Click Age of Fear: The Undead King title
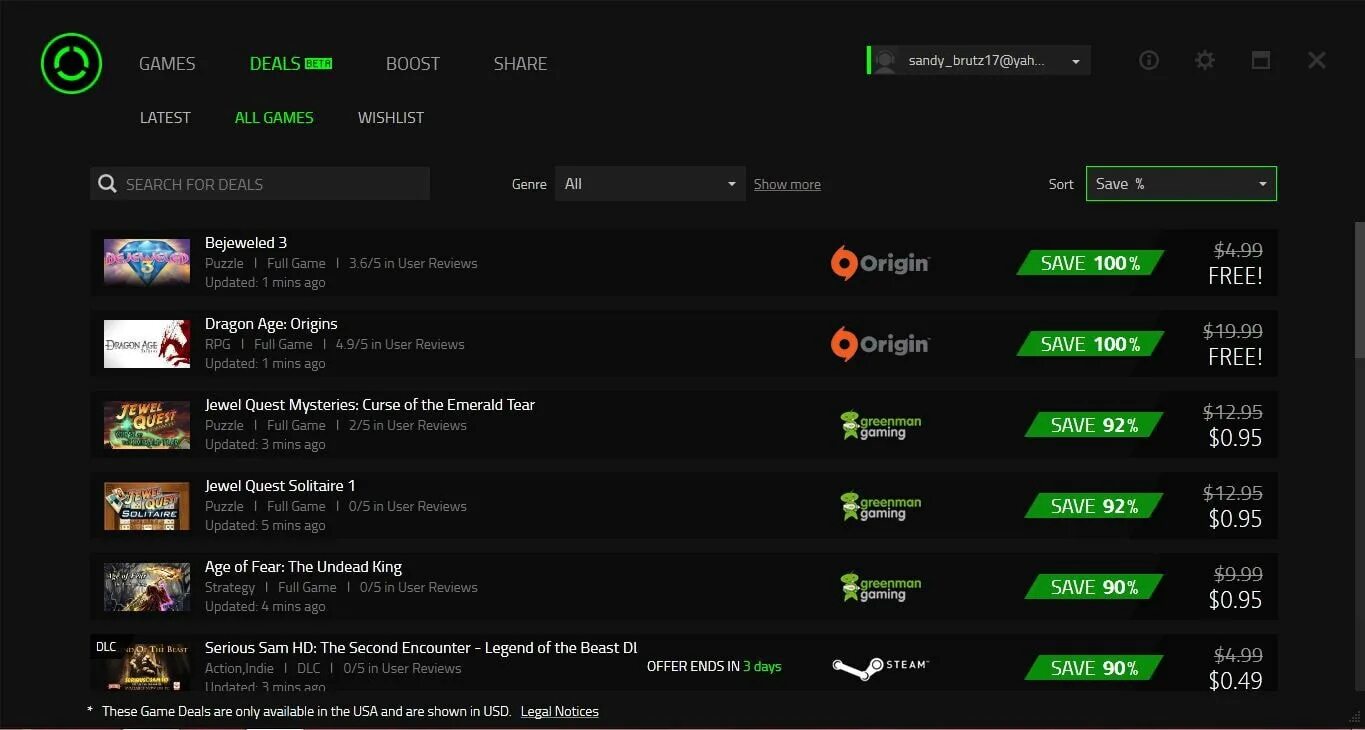 (303, 567)
